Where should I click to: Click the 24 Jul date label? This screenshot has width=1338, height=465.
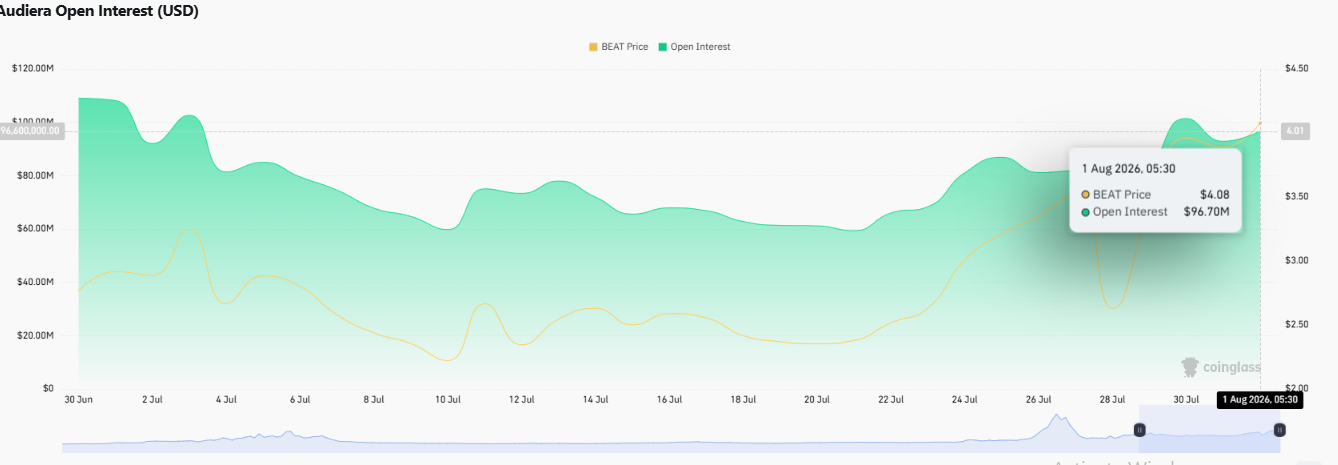964,400
